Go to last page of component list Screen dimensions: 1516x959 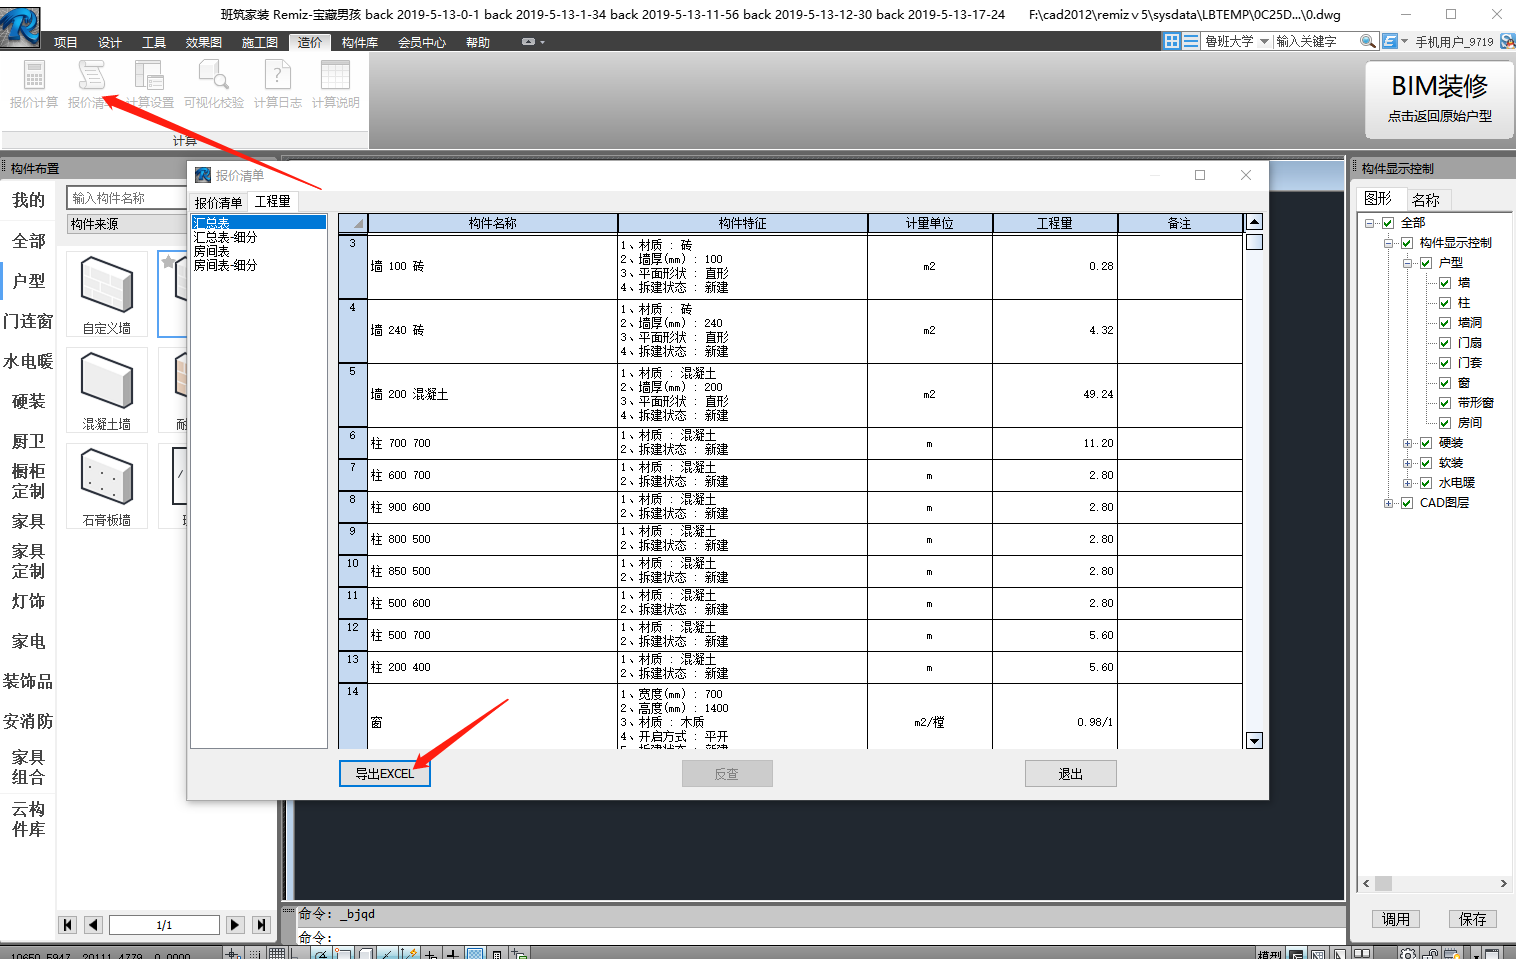pos(261,925)
